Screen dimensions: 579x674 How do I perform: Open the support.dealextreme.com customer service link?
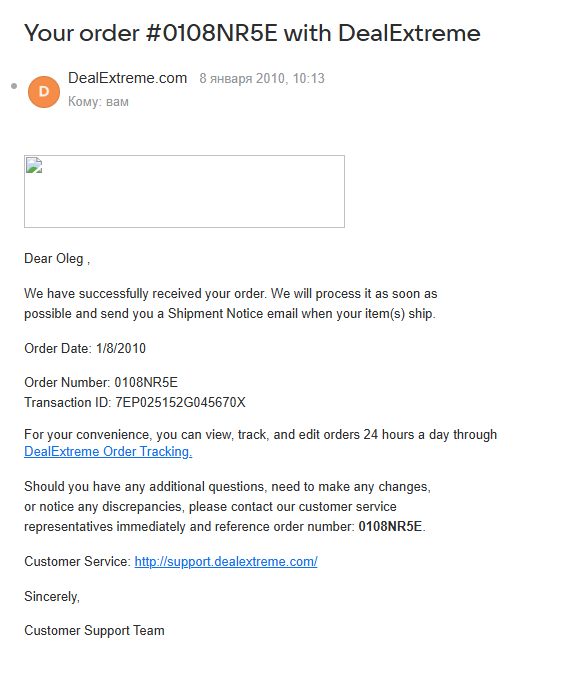click(x=226, y=561)
